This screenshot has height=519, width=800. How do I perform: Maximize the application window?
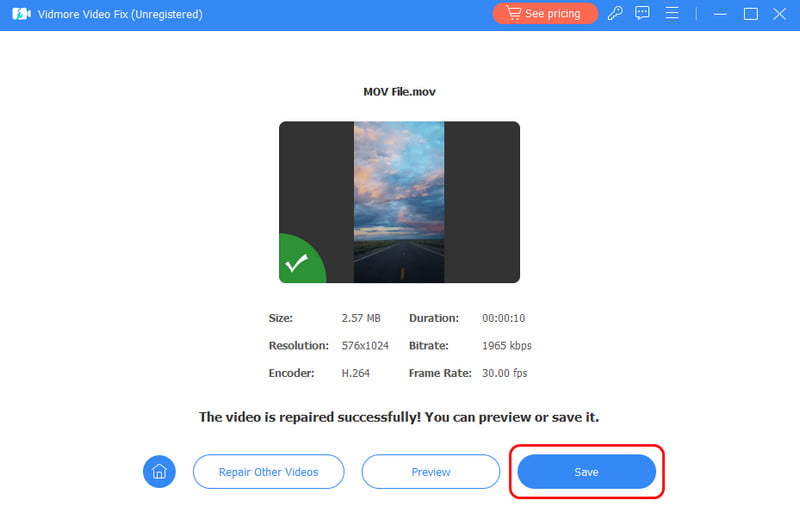750,14
